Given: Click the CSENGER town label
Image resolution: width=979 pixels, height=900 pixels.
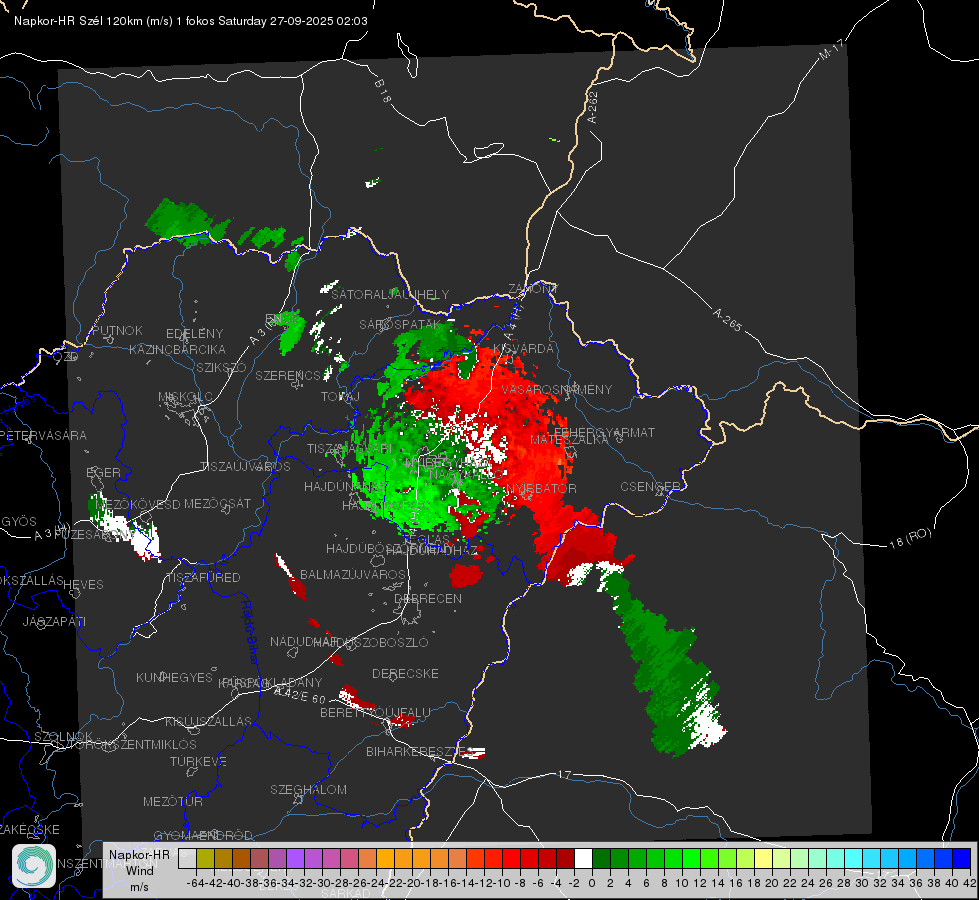Looking at the screenshot, I should point(650,487).
